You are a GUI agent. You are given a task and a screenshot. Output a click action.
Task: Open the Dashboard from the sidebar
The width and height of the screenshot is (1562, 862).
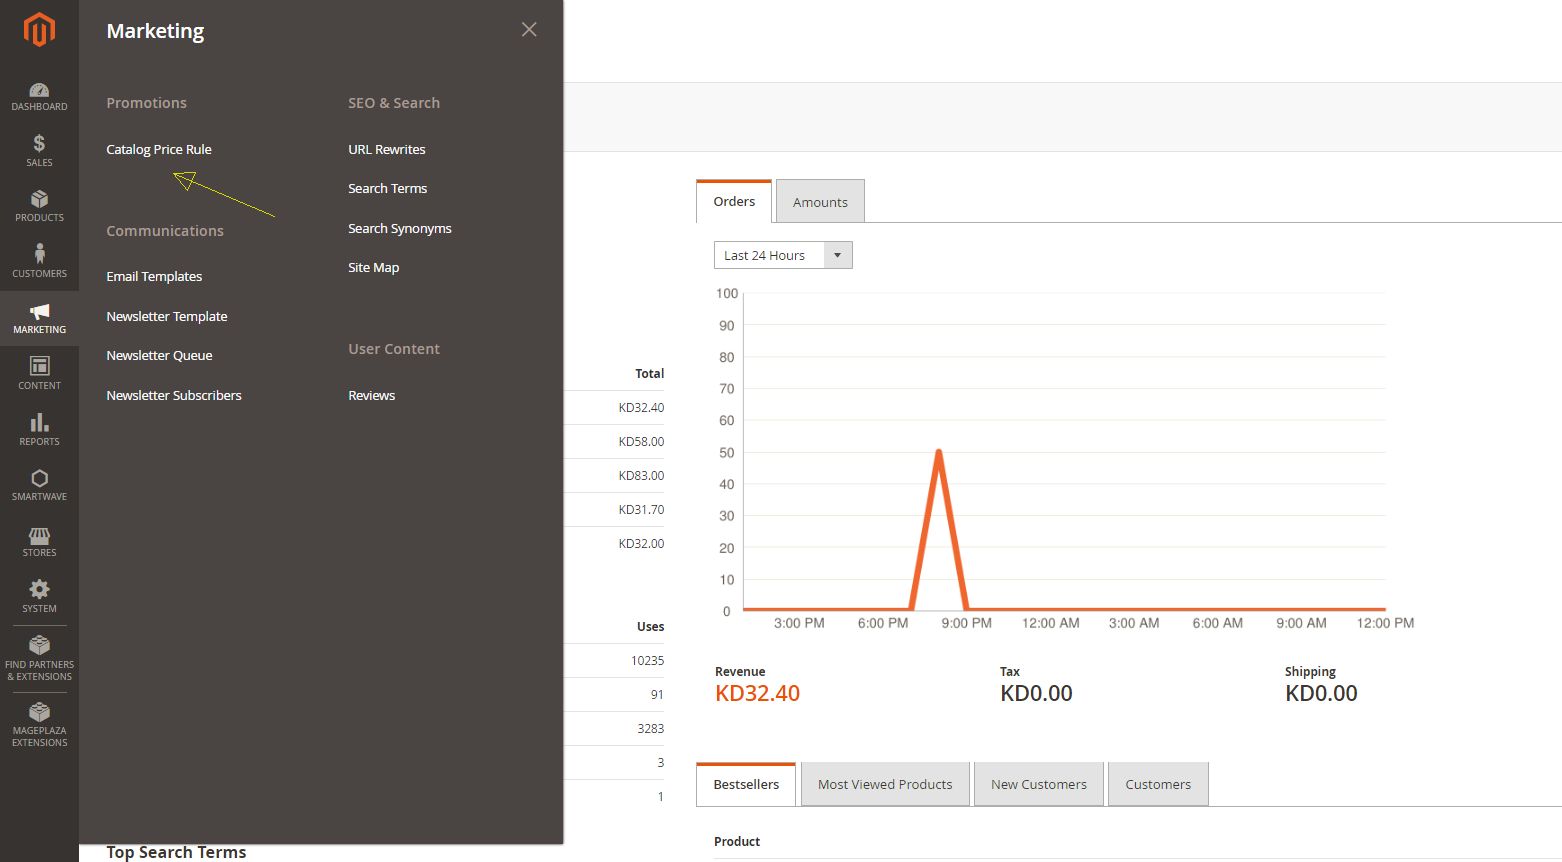tap(39, 95)
